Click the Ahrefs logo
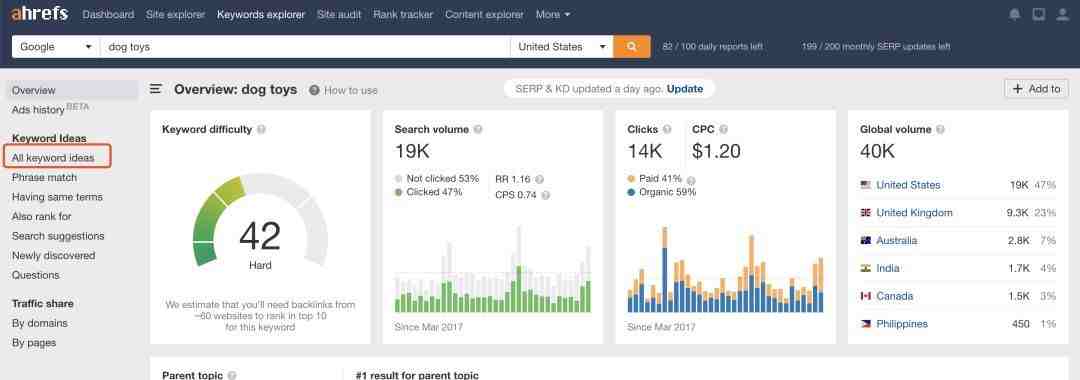The height and width of the screenshot is (380, 1080). (39, 14)
